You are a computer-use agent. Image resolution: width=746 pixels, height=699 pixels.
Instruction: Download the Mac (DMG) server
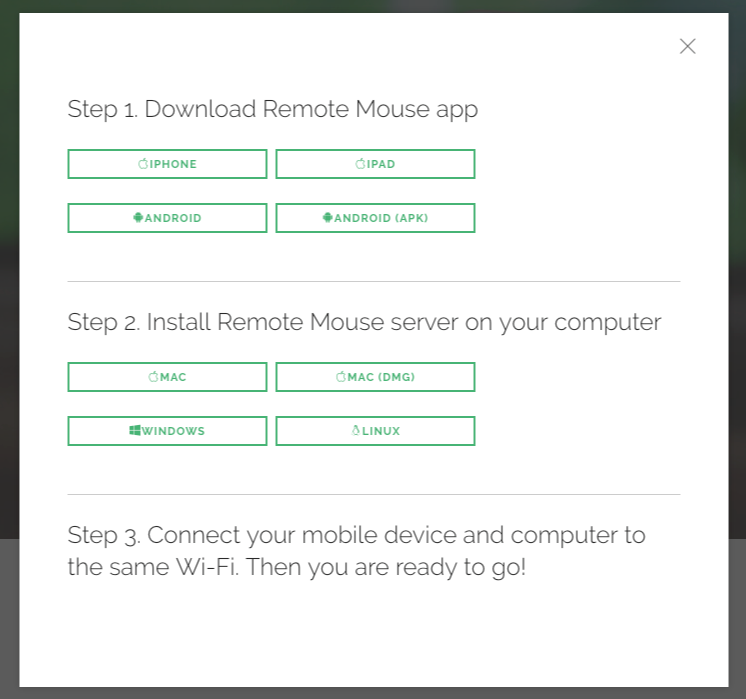375,377
